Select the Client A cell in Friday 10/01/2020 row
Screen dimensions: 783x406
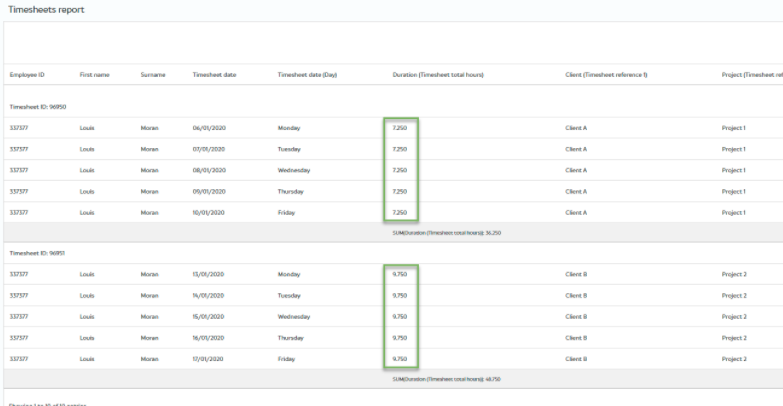(576, 212)
